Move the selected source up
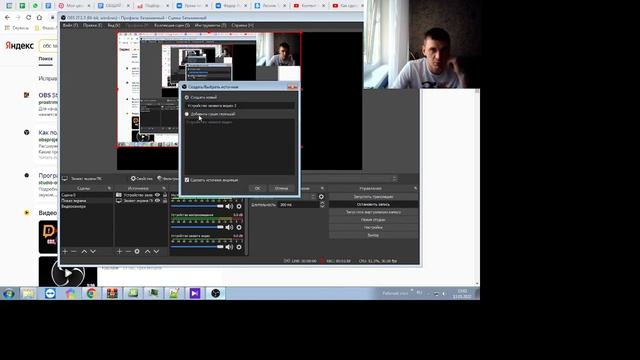This screenshot has height=360, width=640. [147, 251]
